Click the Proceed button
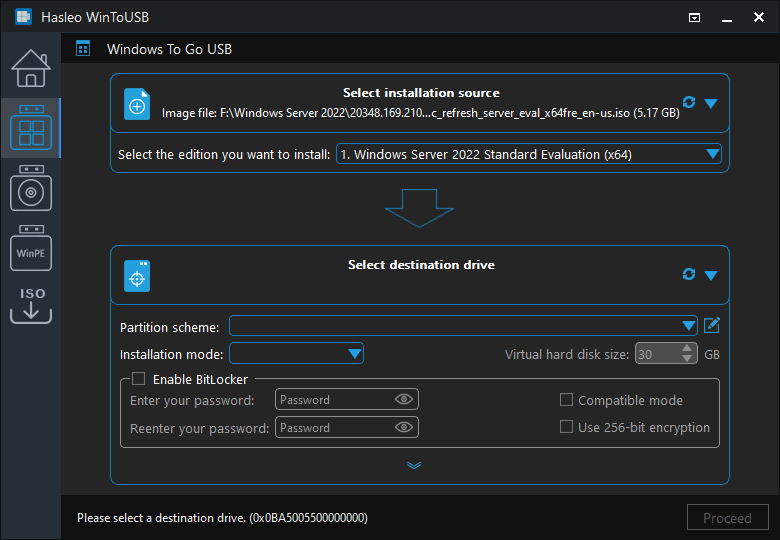 [727, 518]
